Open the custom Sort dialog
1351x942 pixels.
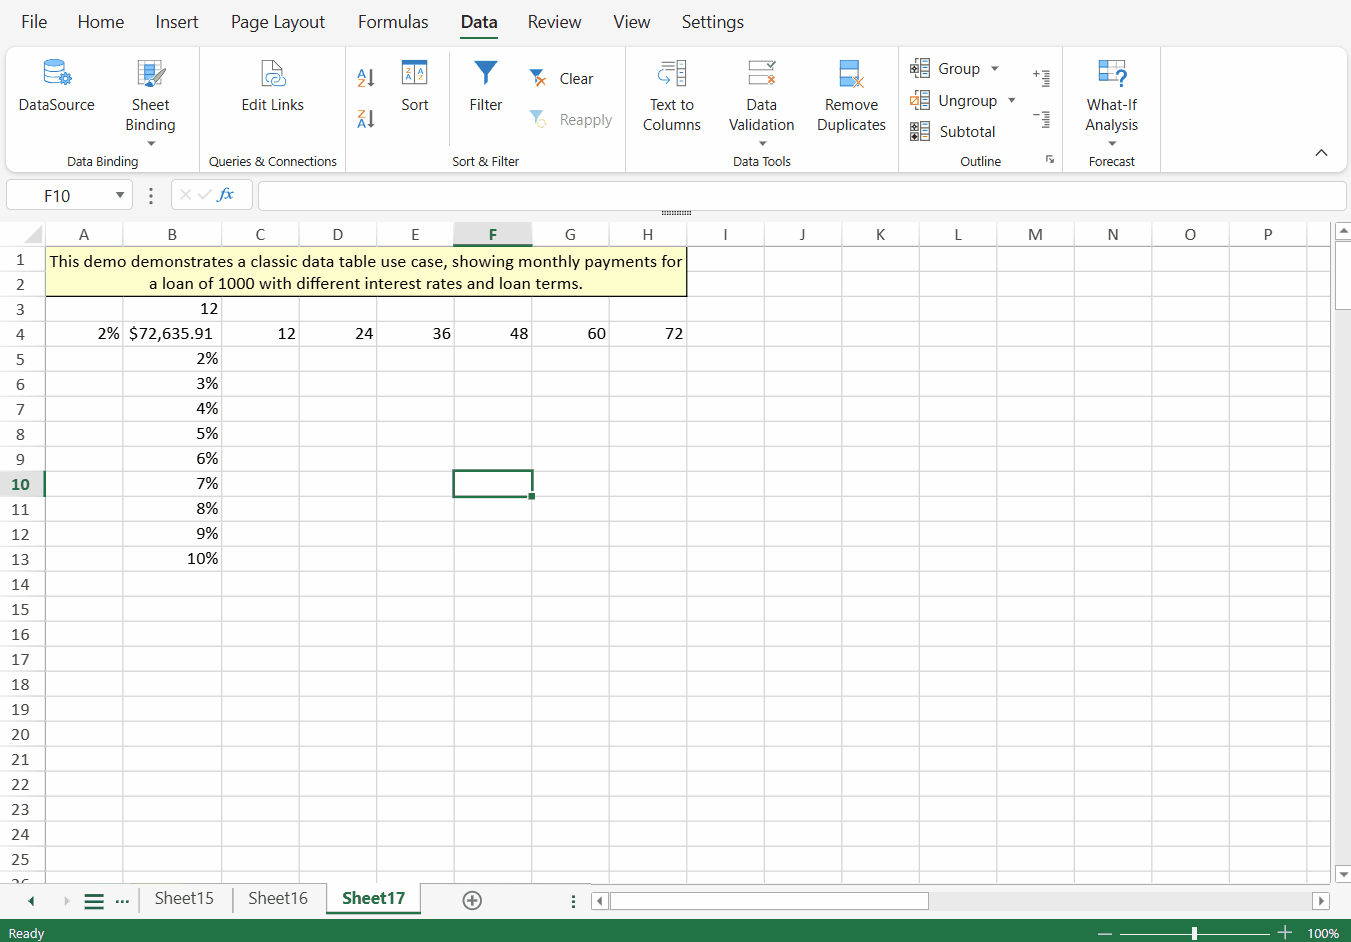[415, 86]
